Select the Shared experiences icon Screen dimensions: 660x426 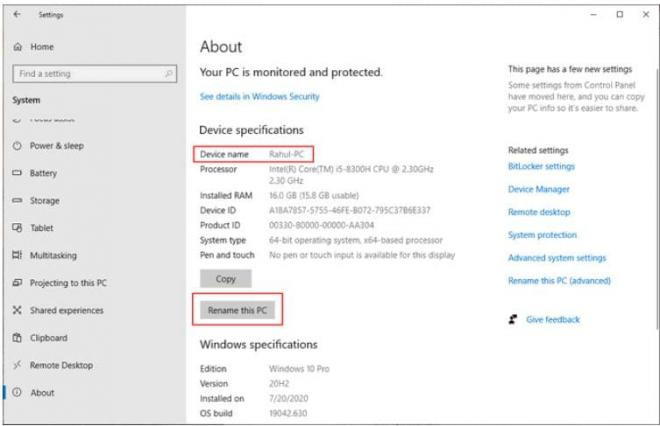click(17, 310)
